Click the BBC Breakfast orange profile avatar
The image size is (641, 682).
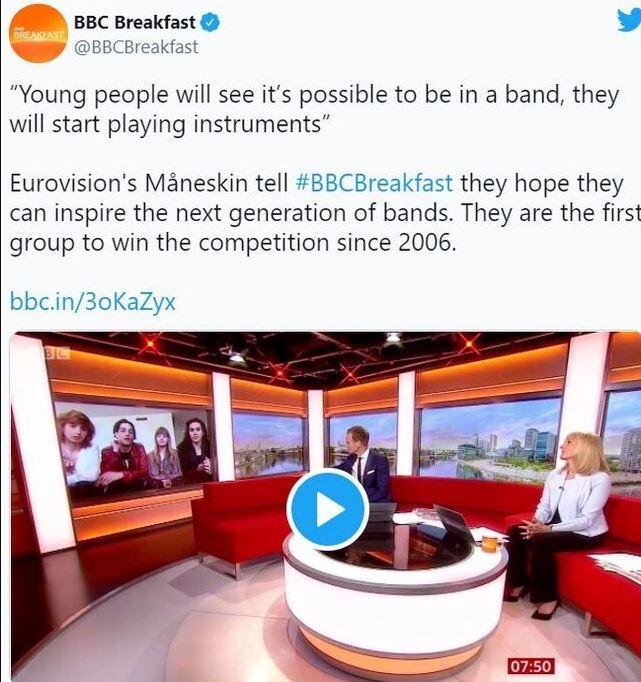39,33
